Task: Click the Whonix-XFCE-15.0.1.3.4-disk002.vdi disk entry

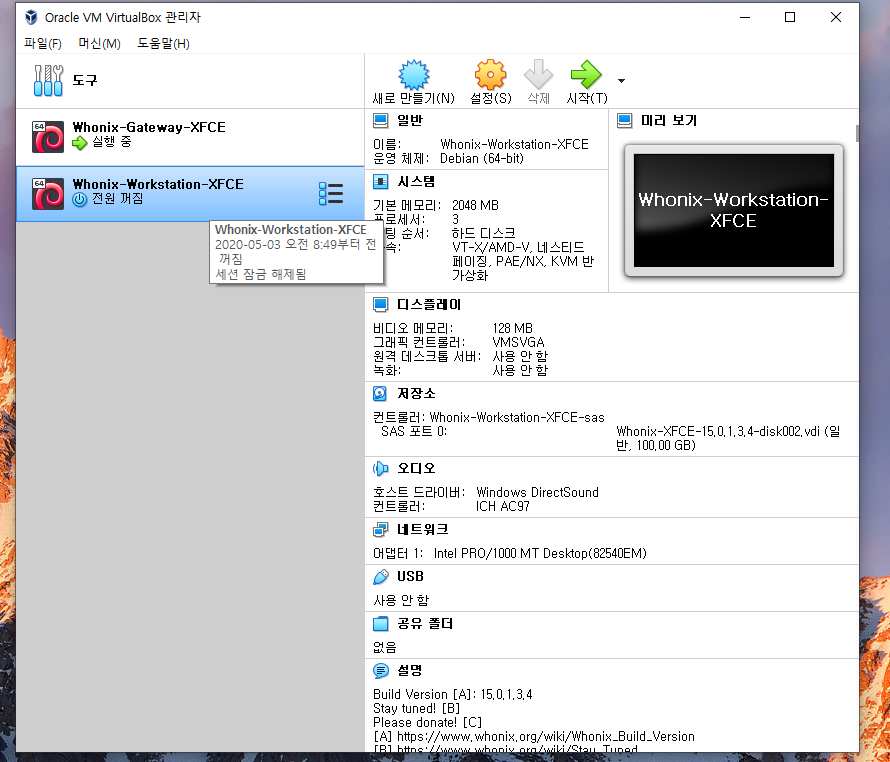Action: [728, 438]
